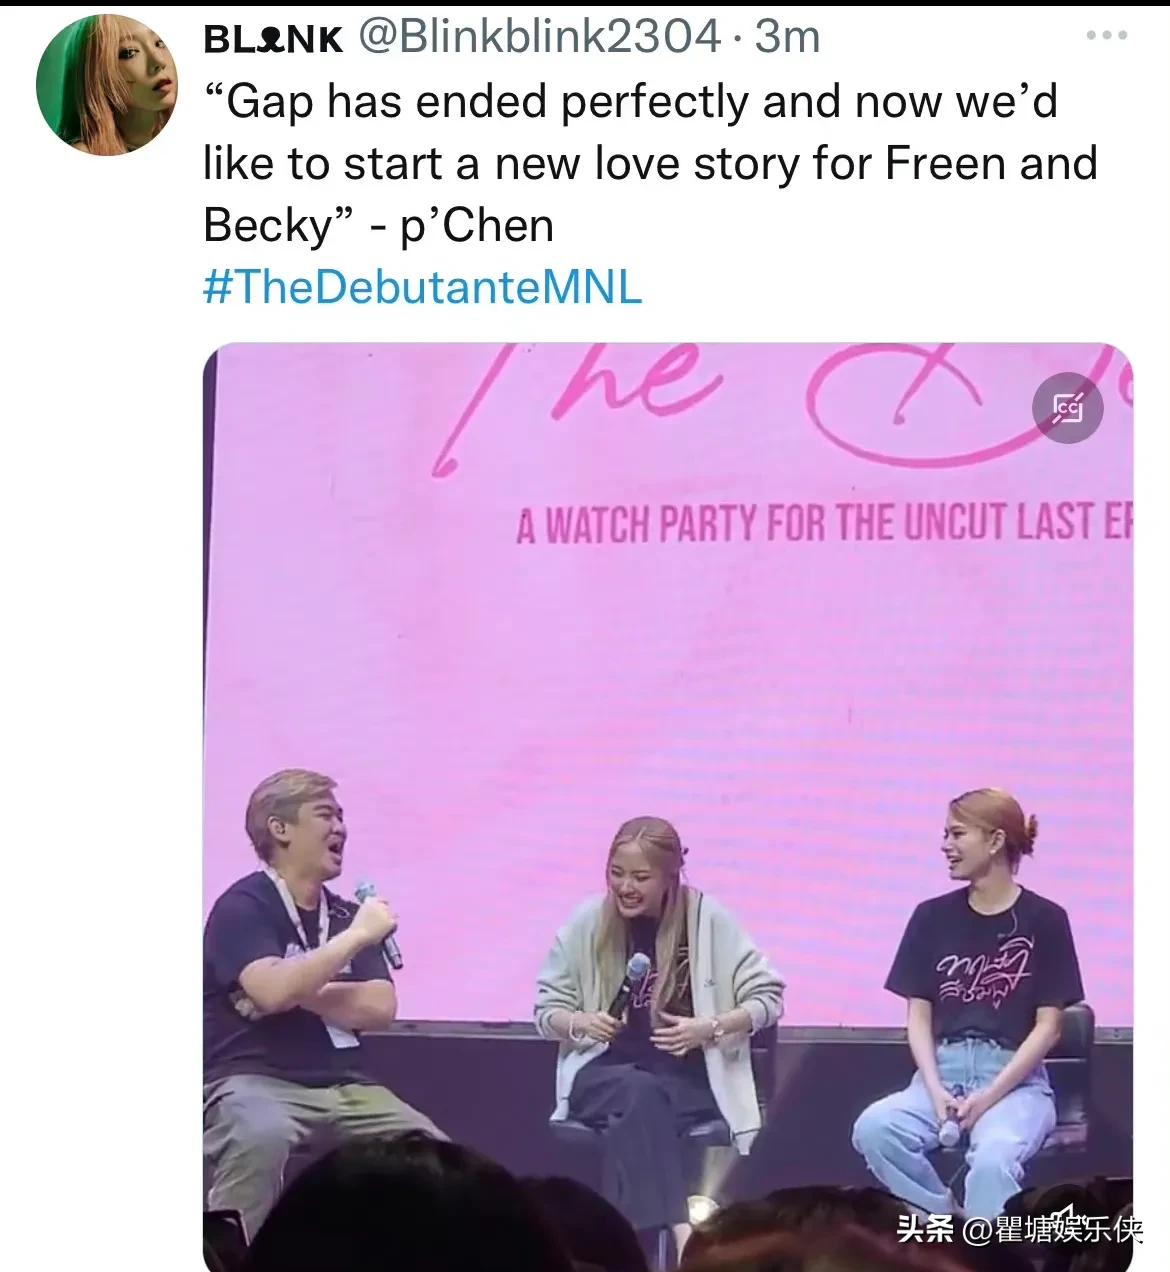Click the center woman's handheld microphone
This screenshot has width=1170, height=1272.
(x=628, y=980)
